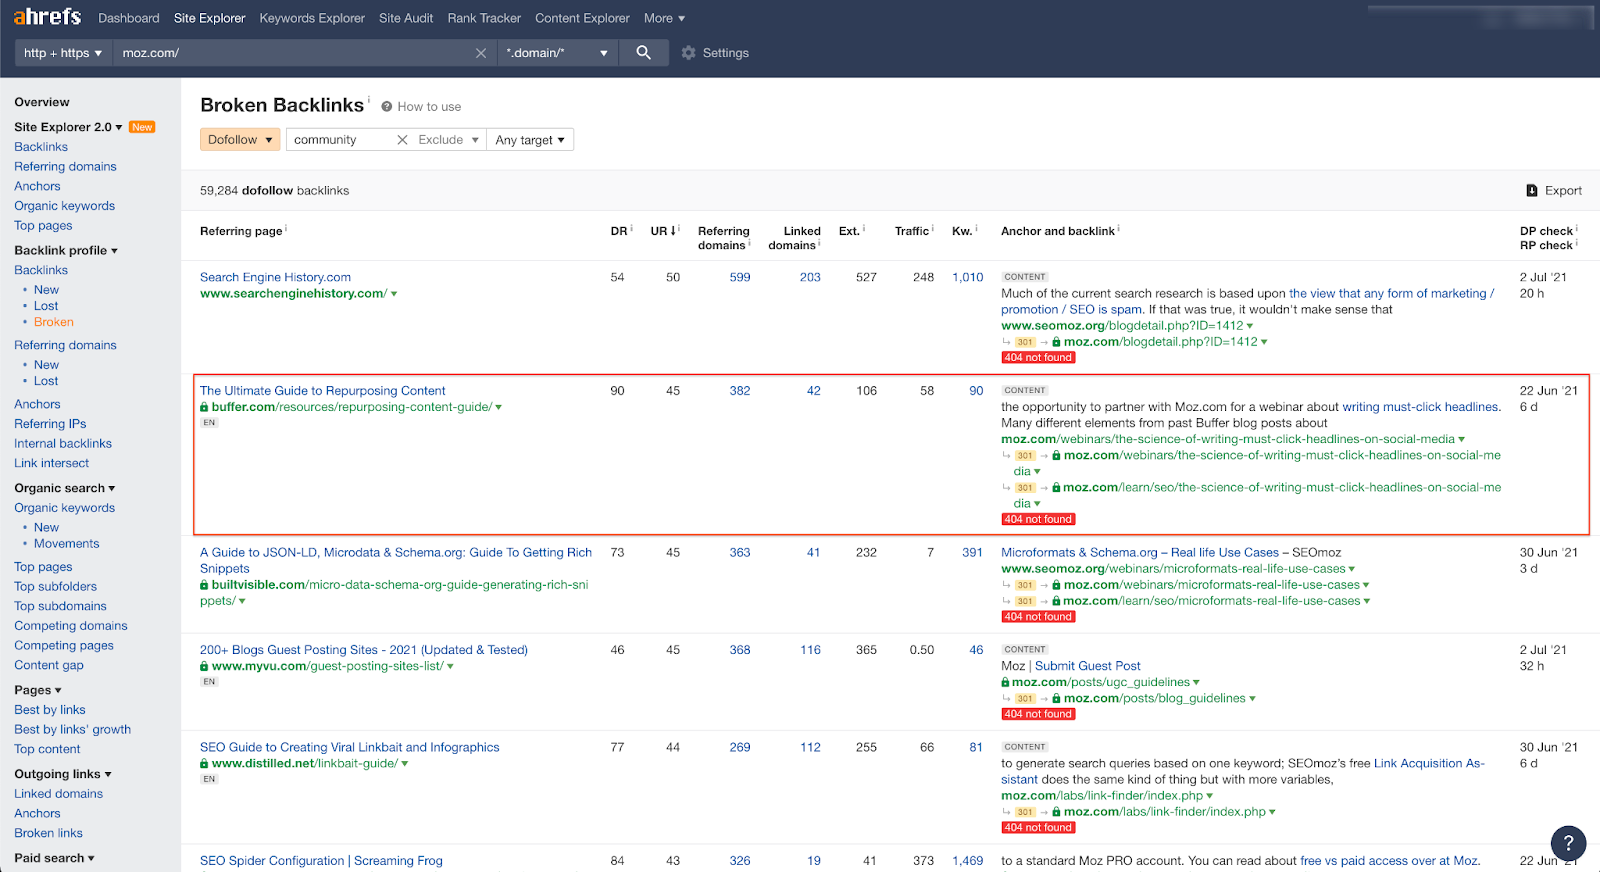Open Broken links in sidebar
This screenshot has width=1600, height=872.
click(x=48, y=833)
